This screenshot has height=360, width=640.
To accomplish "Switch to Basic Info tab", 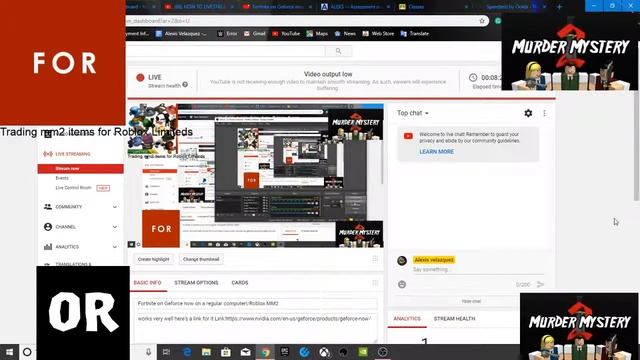I will [147, 282].
